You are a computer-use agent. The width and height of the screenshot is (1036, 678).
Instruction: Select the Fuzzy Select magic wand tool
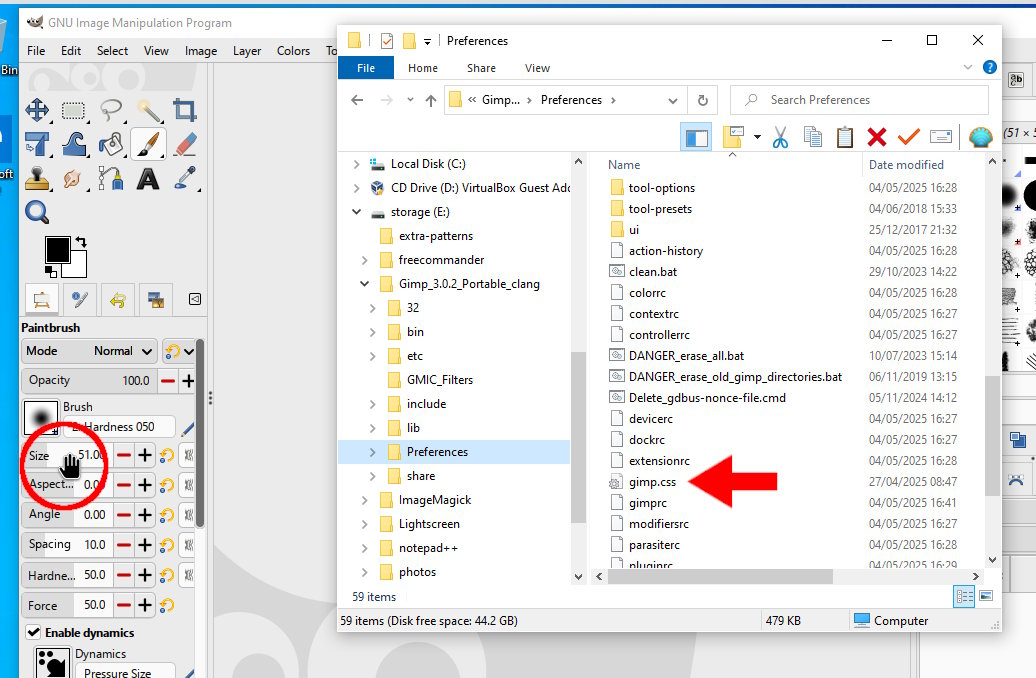[149, 110]
